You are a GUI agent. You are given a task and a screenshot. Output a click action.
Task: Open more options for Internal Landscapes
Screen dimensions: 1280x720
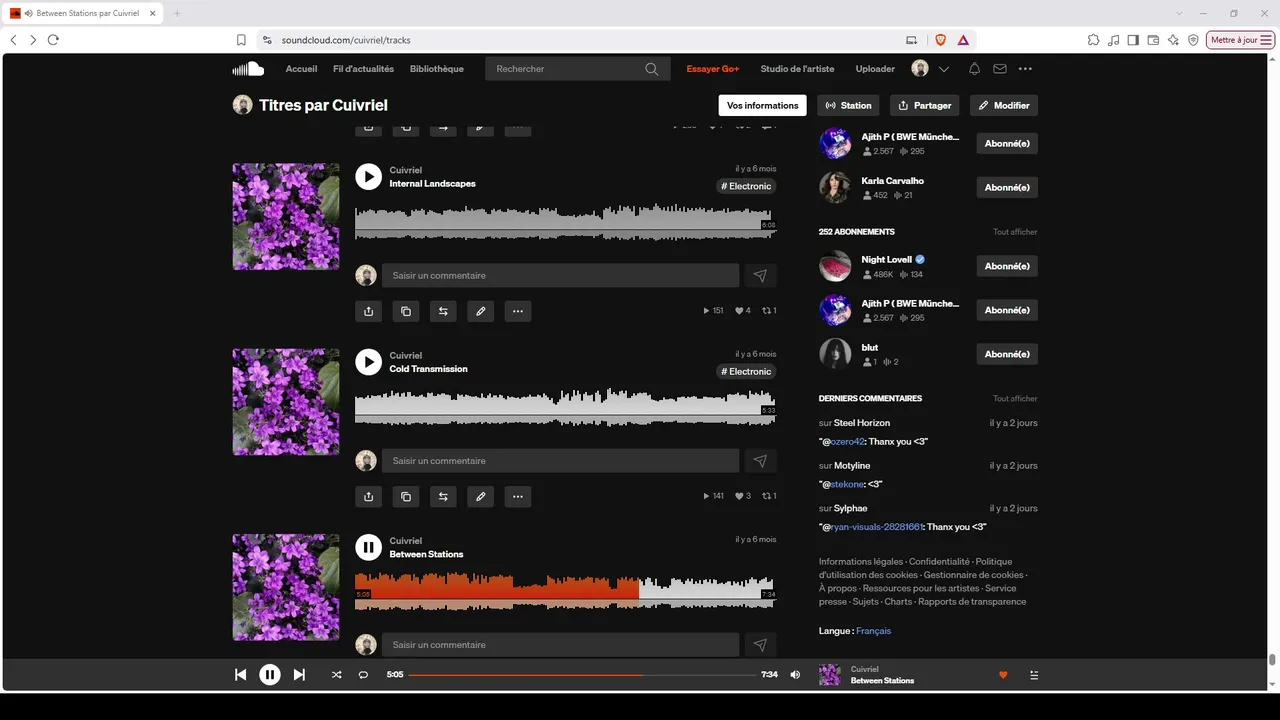point(518,311)
